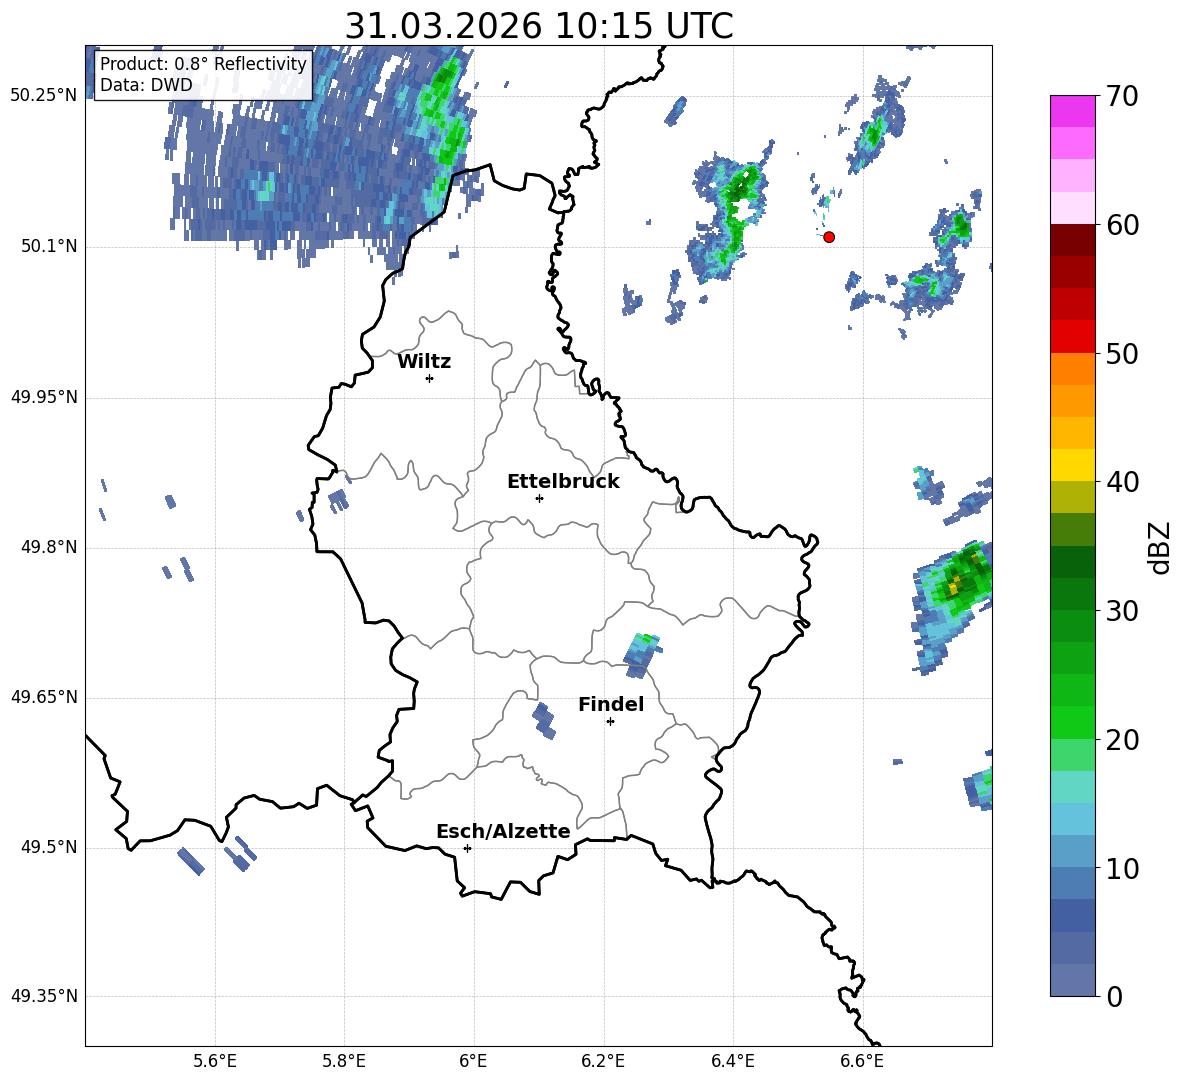
Task: Click the colorbar tick label 20
Action: coord(1122,740)
